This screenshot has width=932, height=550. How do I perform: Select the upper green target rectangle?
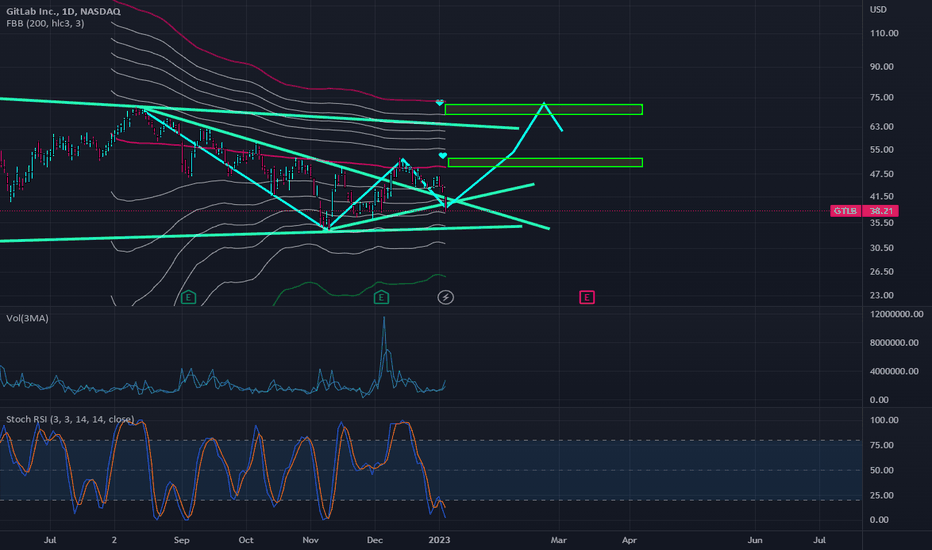pyautogui.click(x=544, y=109)
